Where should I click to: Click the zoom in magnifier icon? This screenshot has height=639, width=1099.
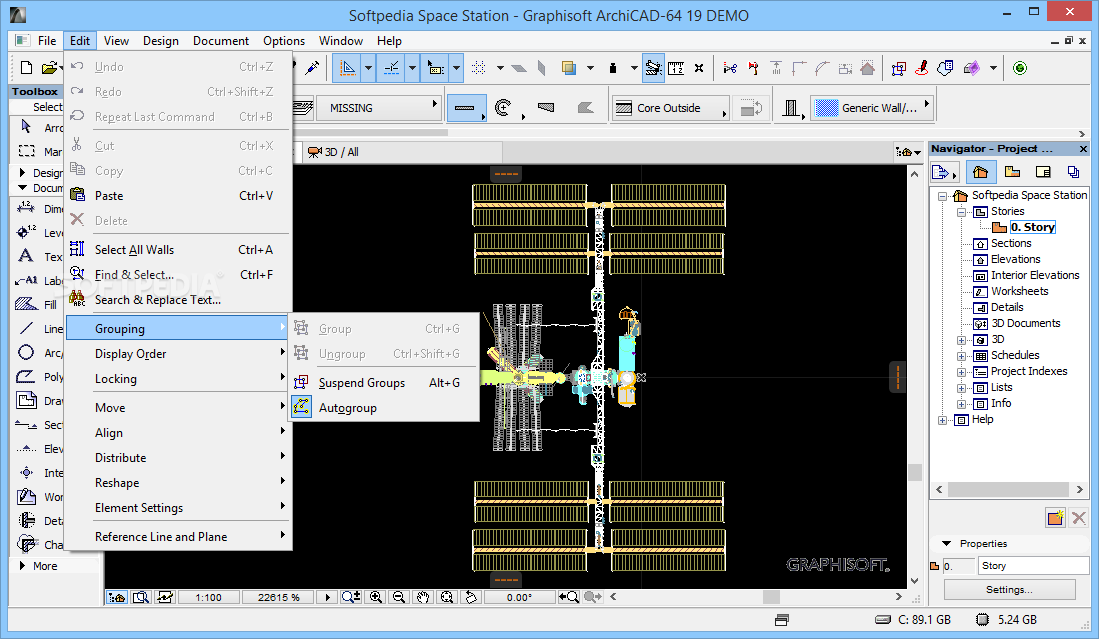coord(376,597)
